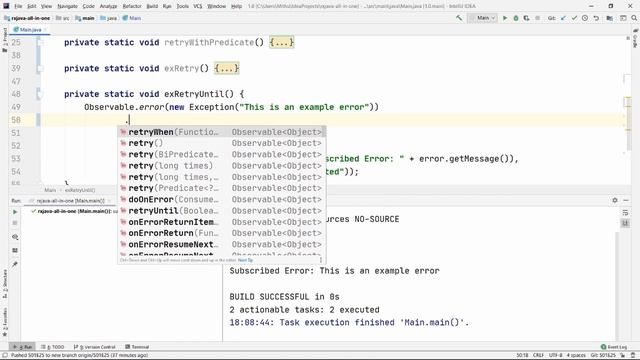Rerun using Run panel green play icon
This screenshot has height=360, width=640.
[15, 212]
